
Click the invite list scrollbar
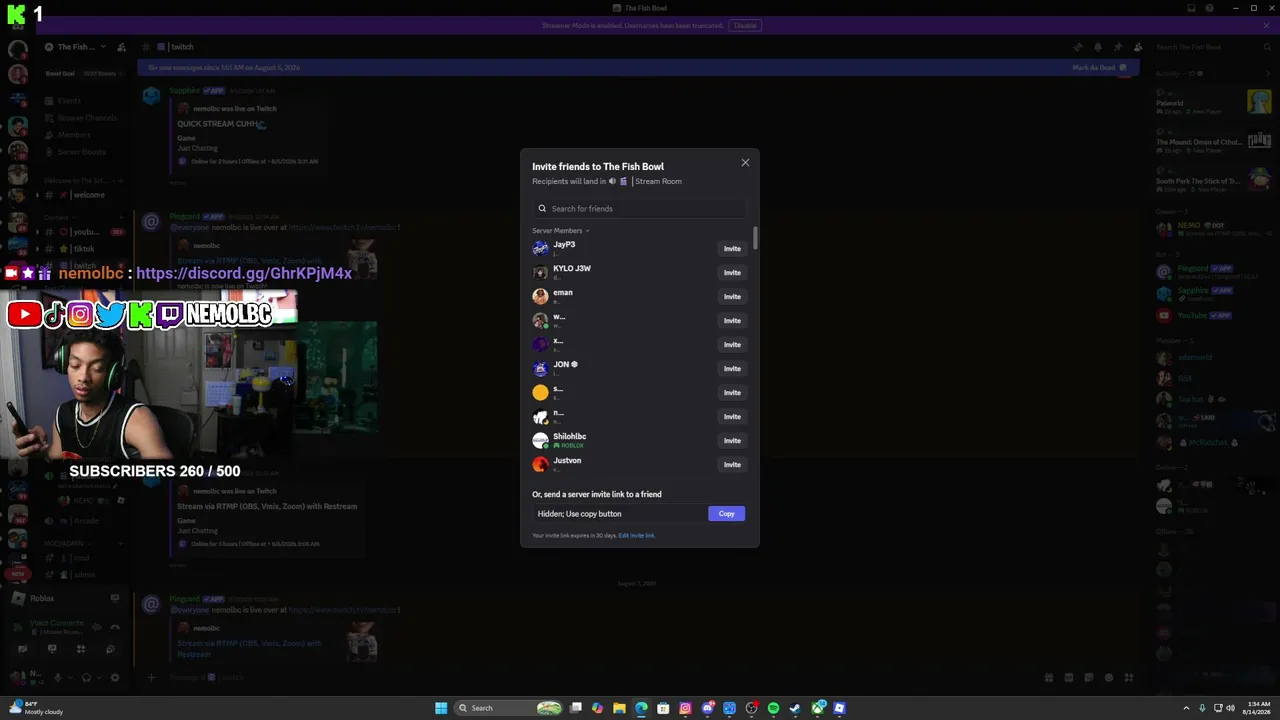(755, 238)
